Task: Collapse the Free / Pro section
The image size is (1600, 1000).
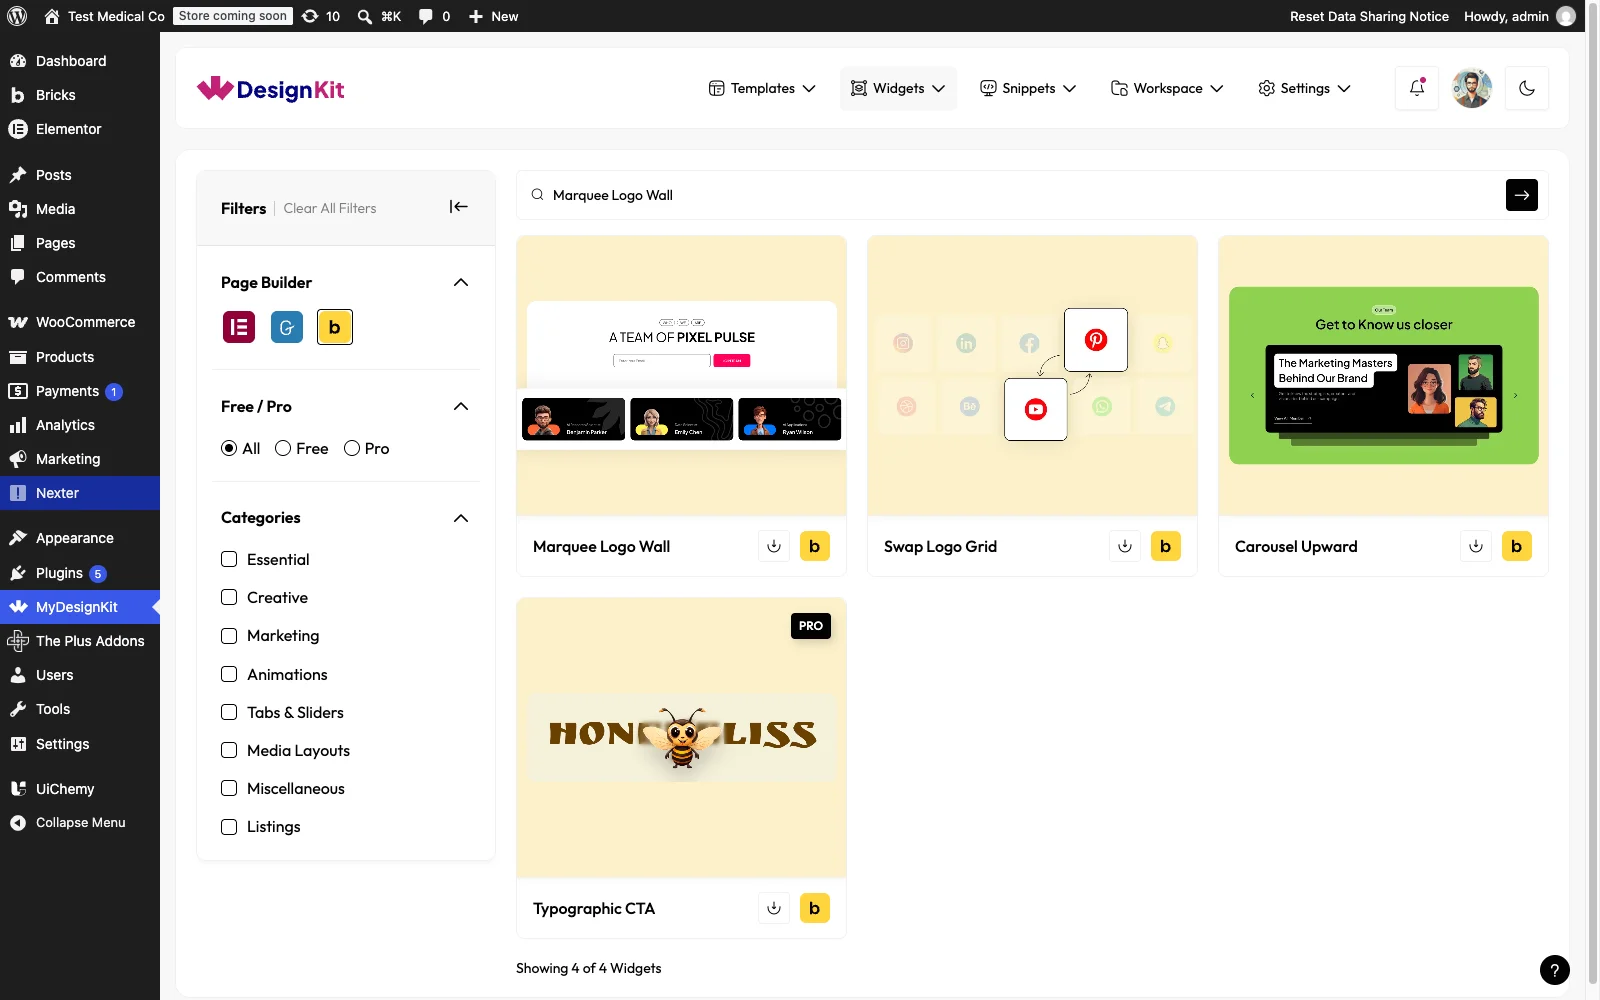Action: [x=461, y=406]
